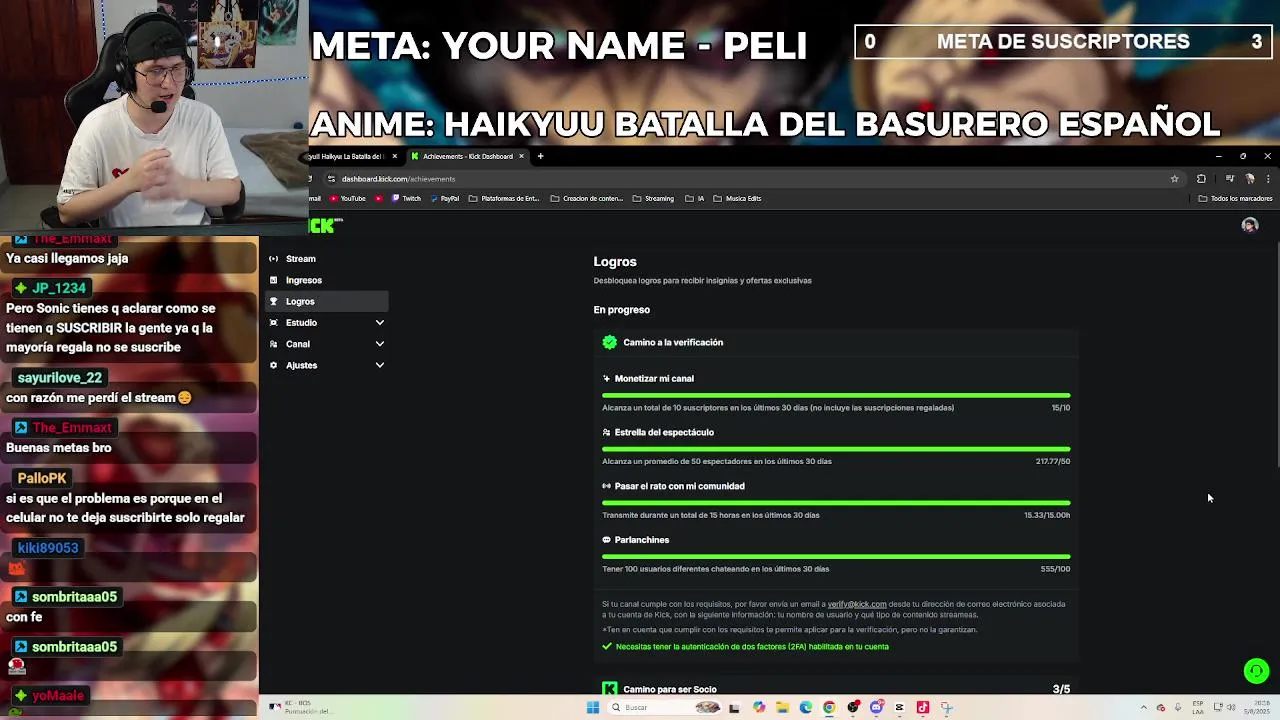This screenshot has width=1280, height=720.
Task: Click Parlanchines progress bar
Action: [836, 557]
